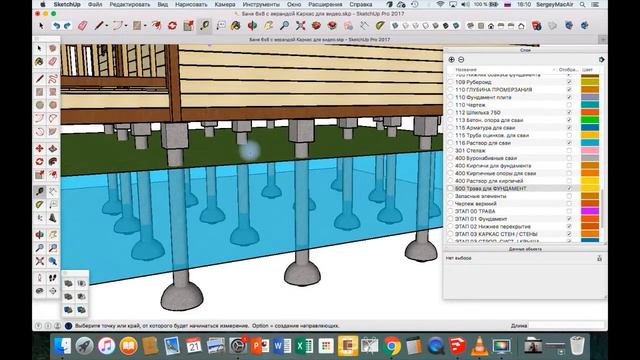Open the Инструменты menu
640x360 pixels.
pos(261,4)
